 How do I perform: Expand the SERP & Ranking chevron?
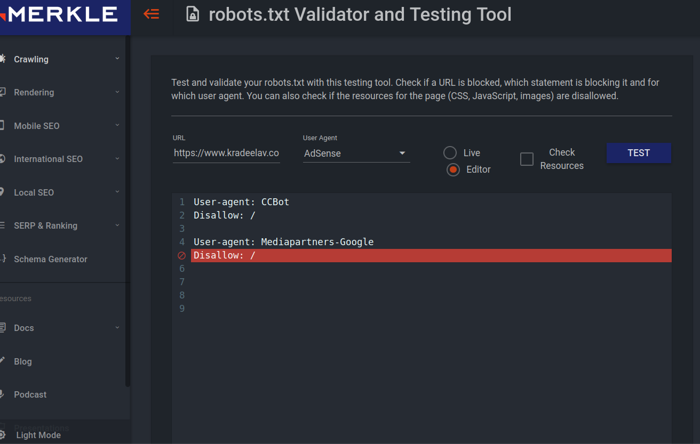[117, 225]
